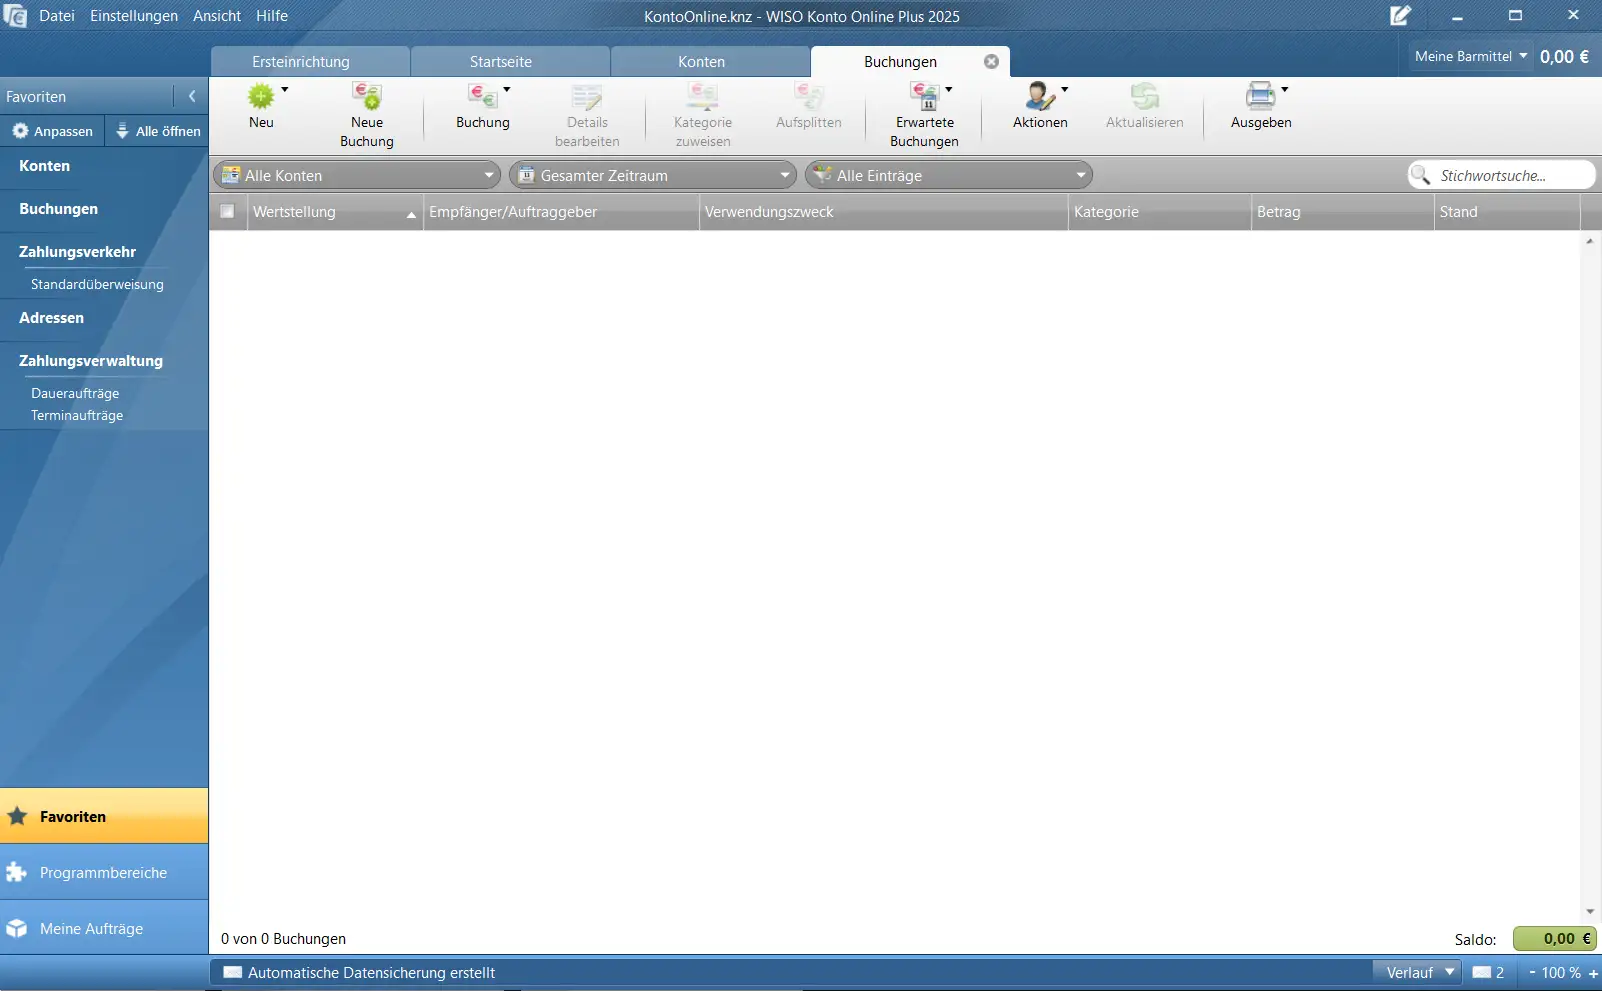Click the Anpassen button in sidebar
Image resolution: width=1602 pixels, height=991 pixels.
(x=53, y=131)
